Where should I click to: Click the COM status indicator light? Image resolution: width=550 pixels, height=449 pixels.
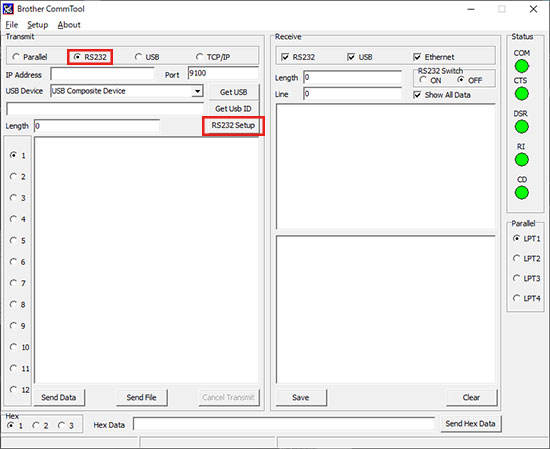point(522,66)
